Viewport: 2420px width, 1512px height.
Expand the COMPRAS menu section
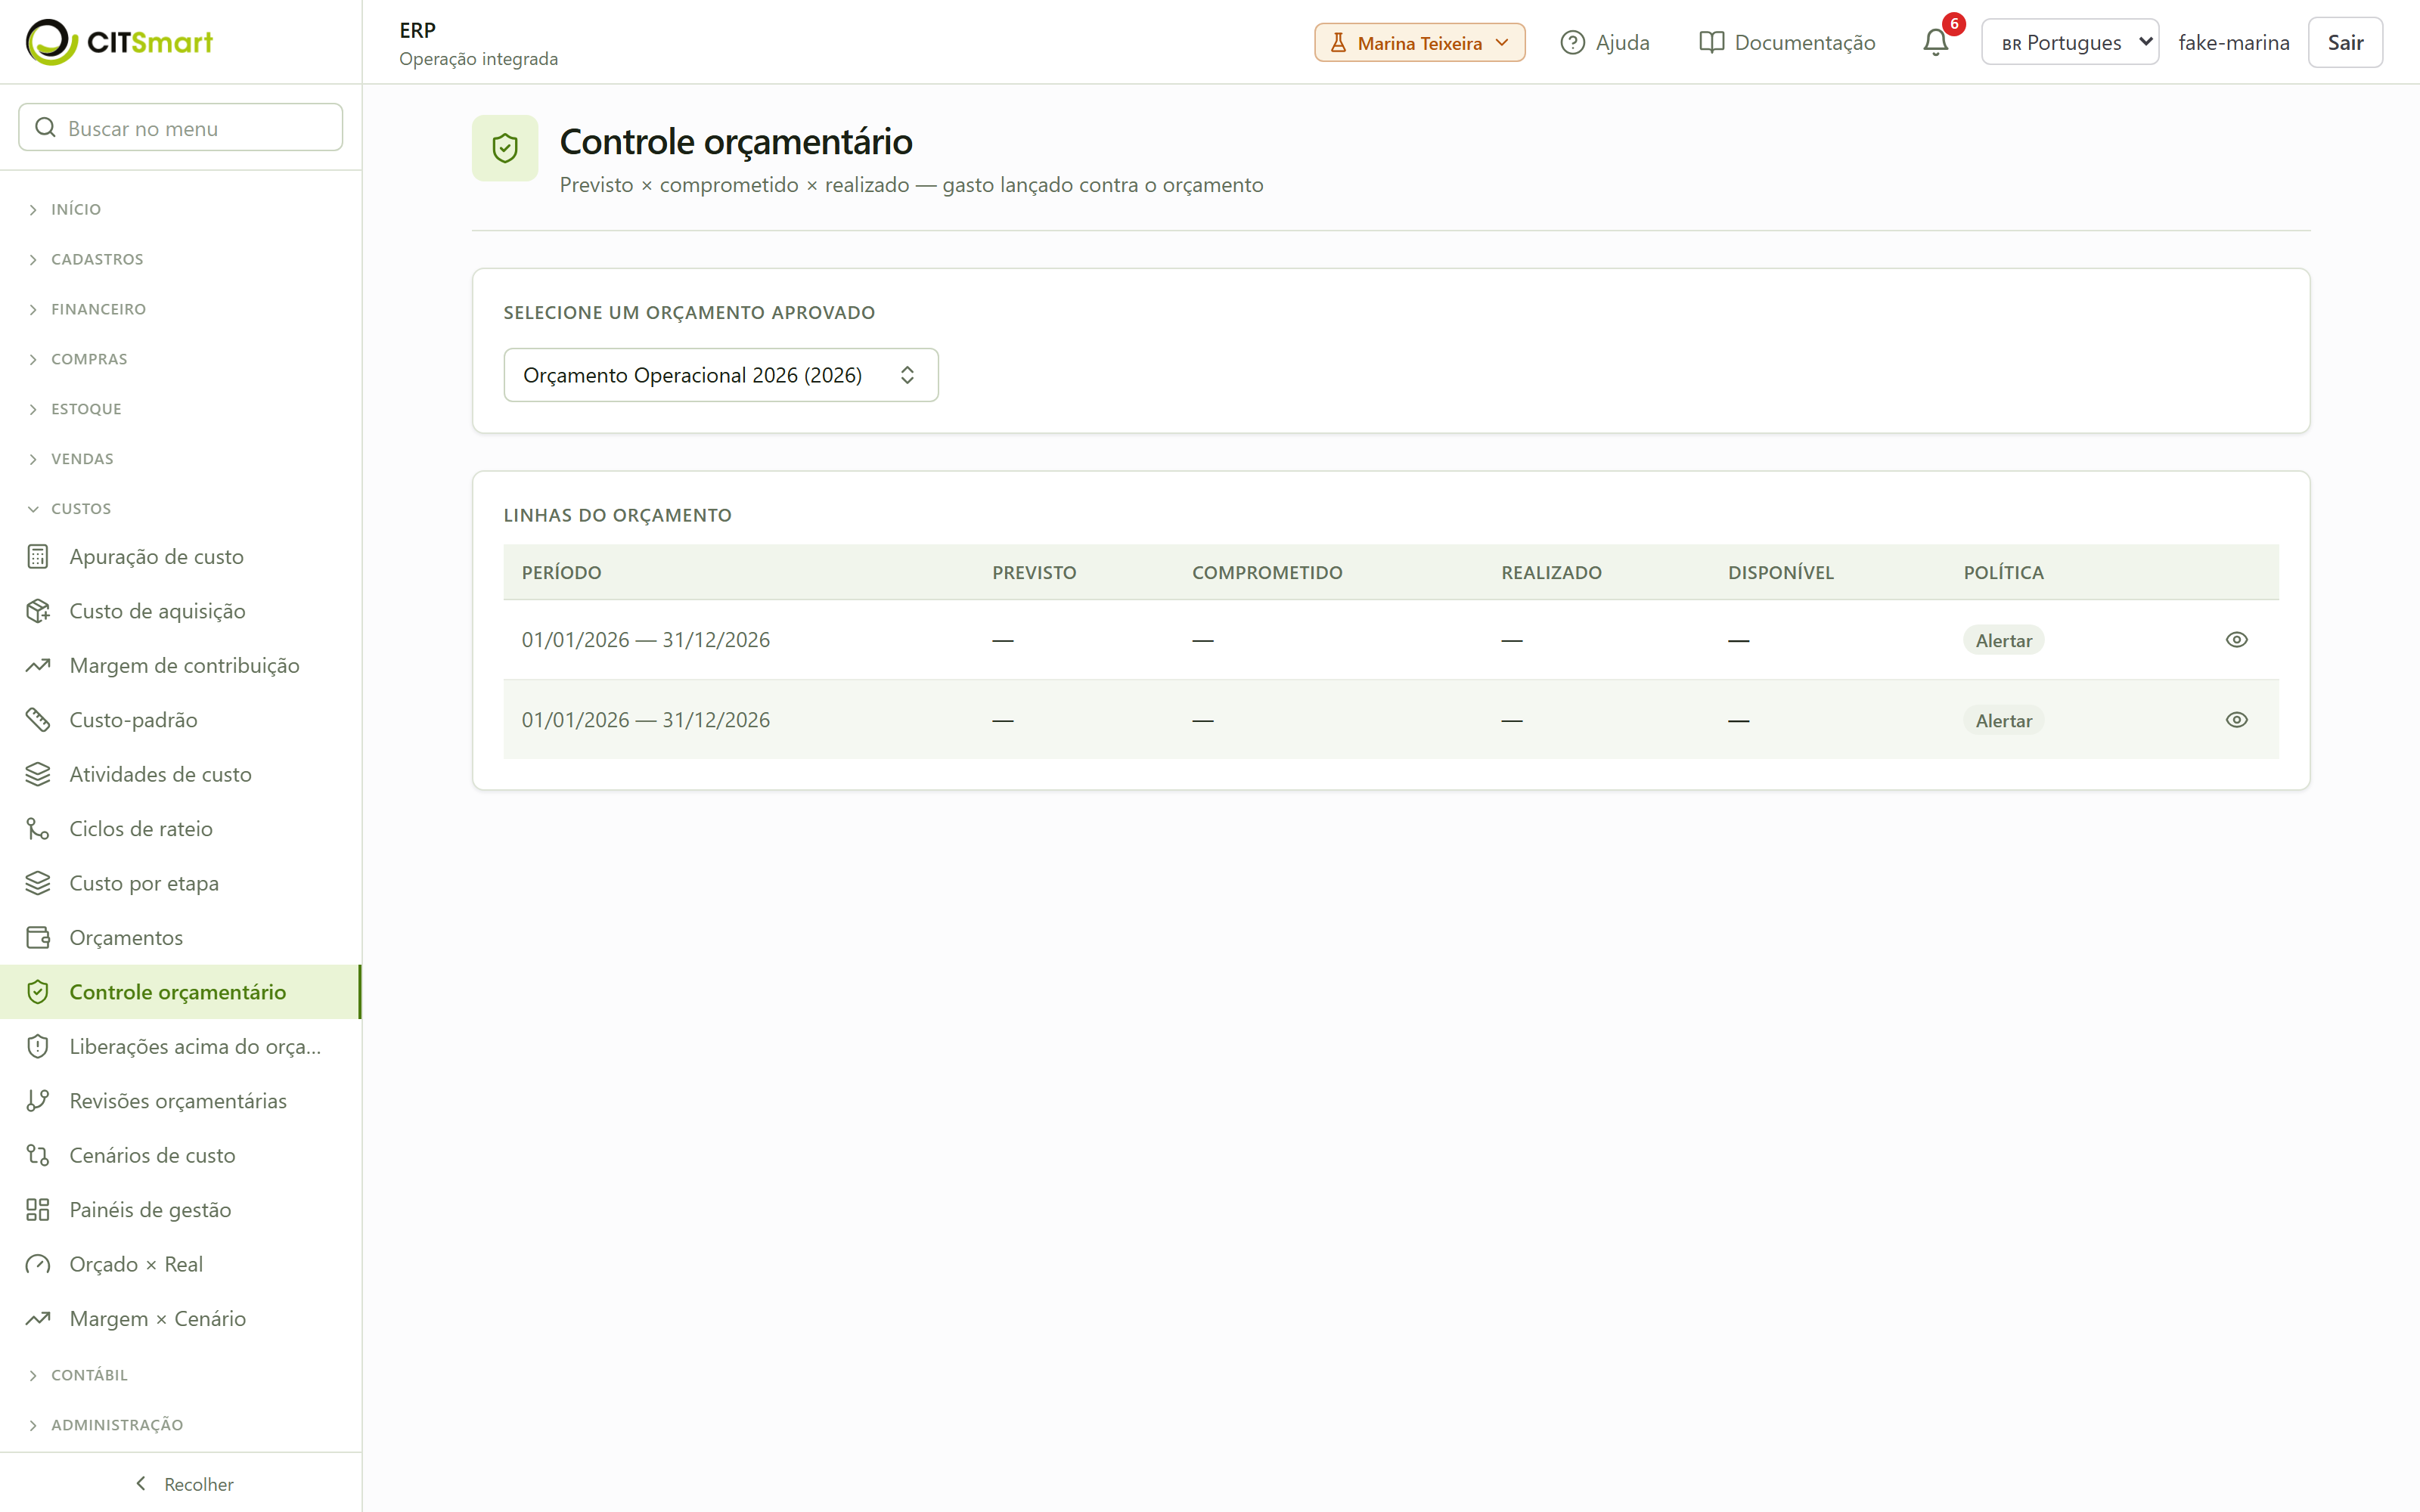click(89, 359)
